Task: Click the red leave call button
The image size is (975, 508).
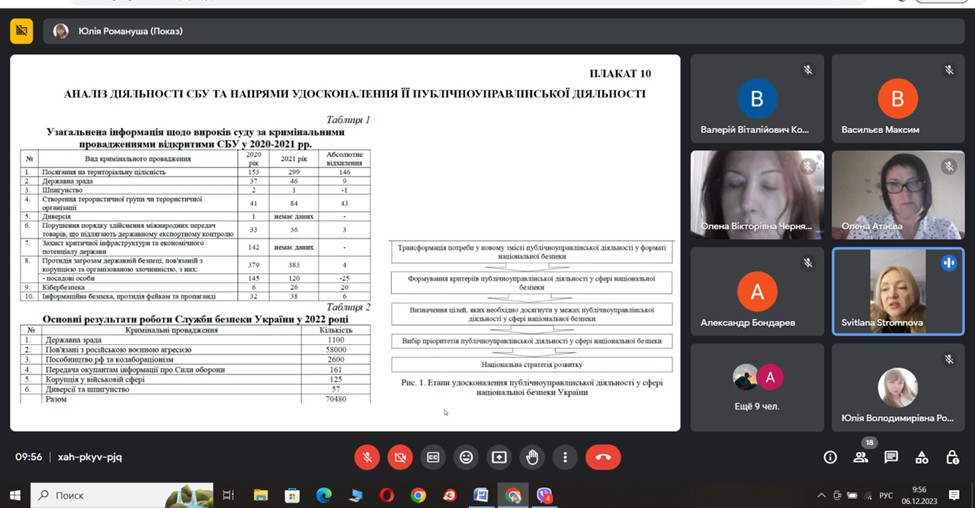Action: [603, 458]
